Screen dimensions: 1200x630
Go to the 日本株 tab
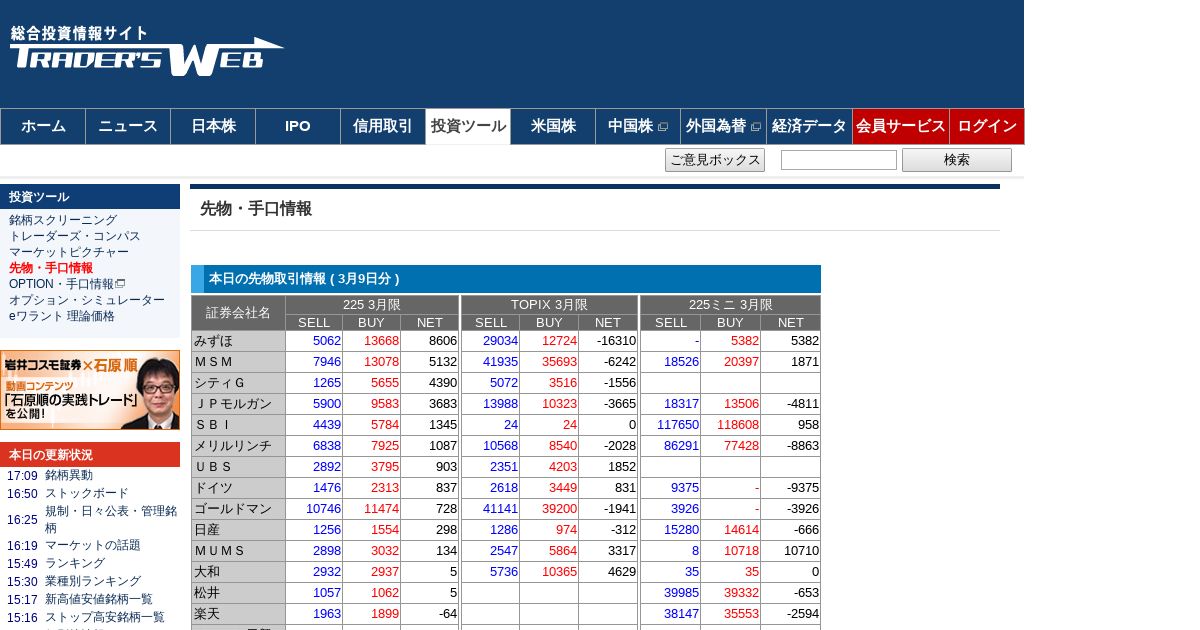tap(213, 126)
